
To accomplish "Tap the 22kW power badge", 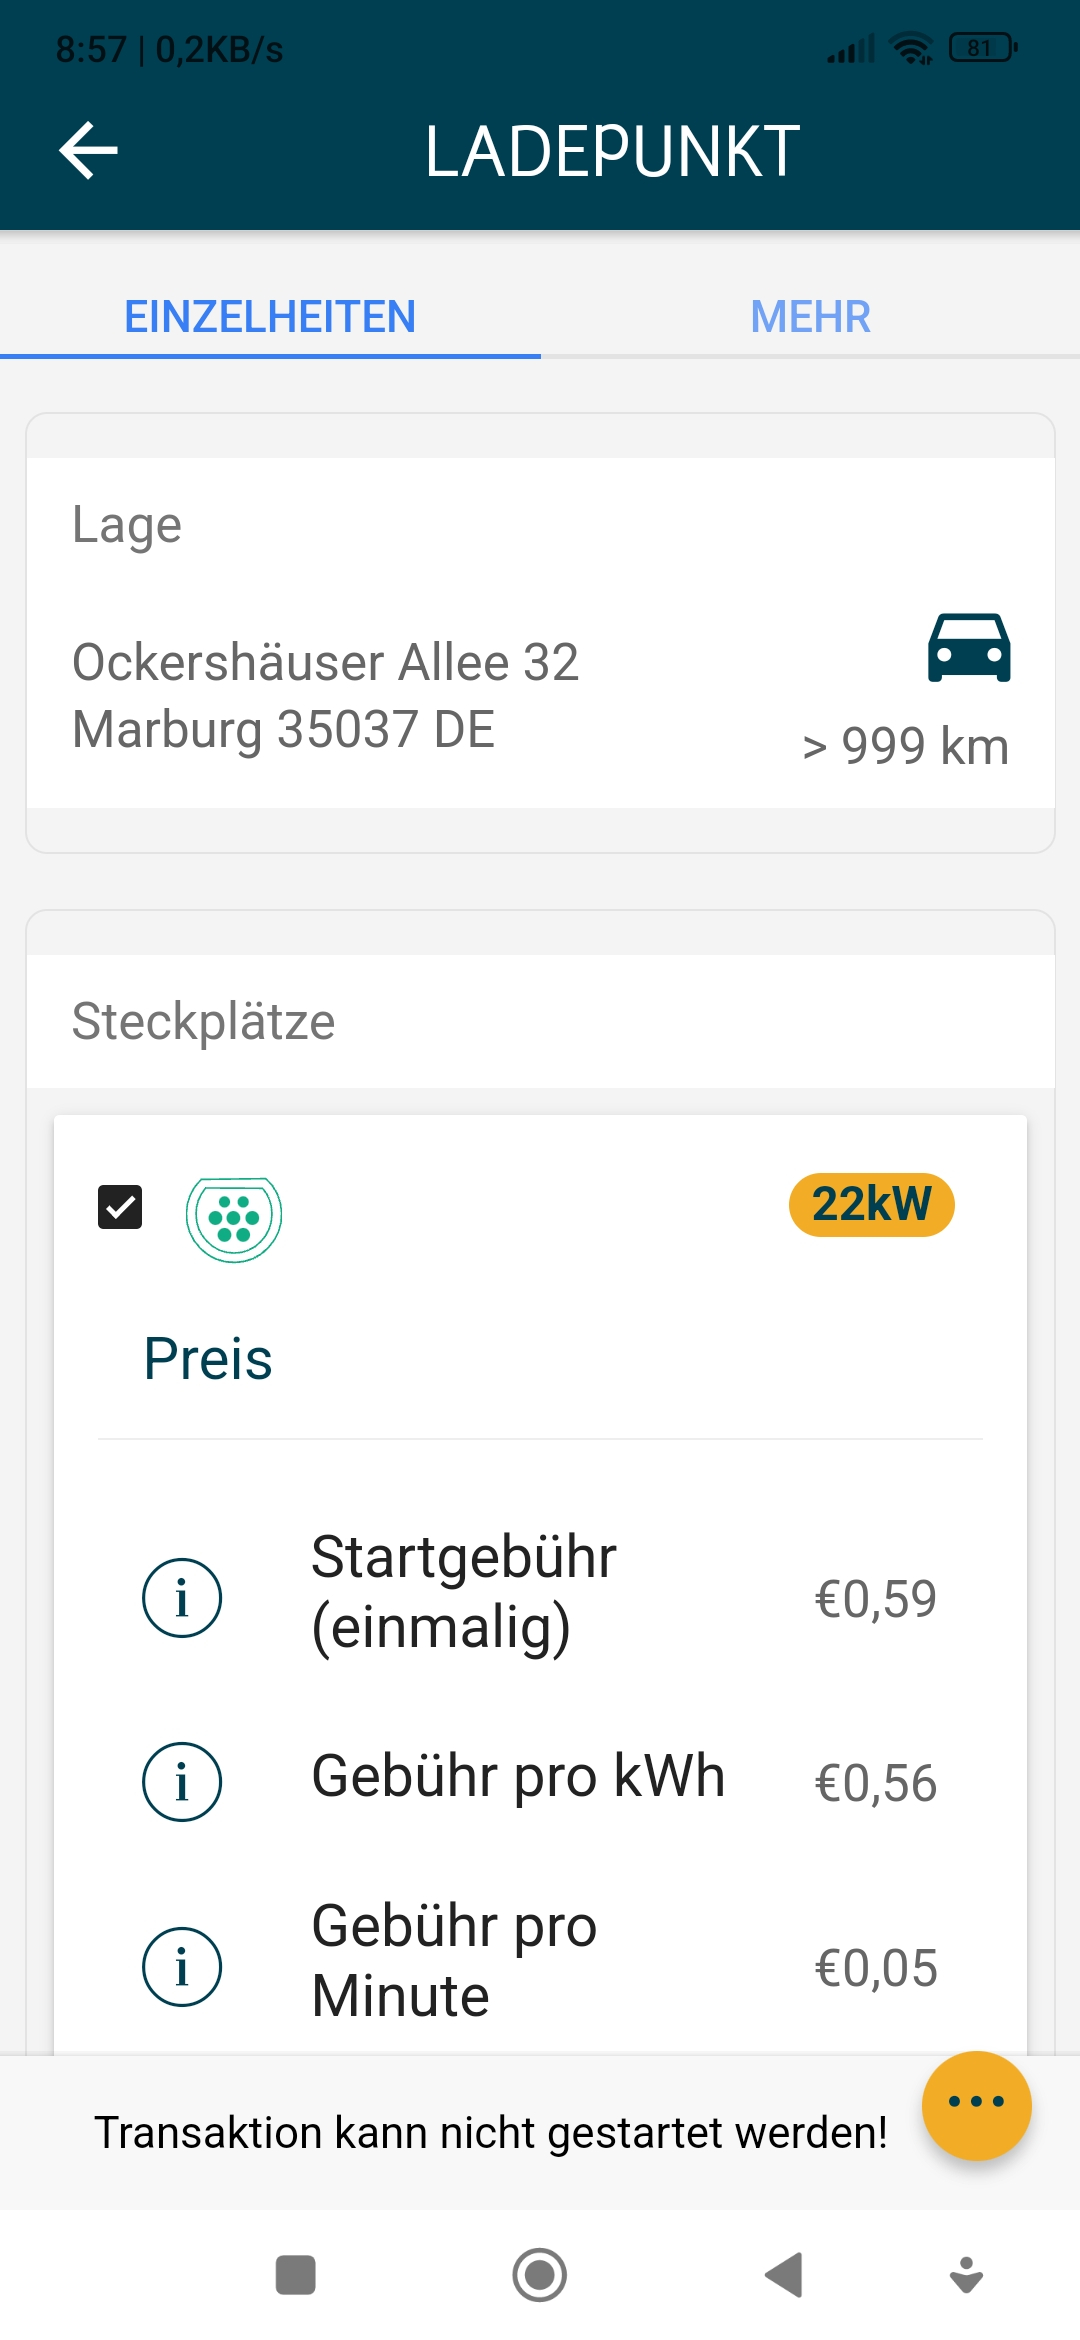I will [x=871, y=1205].
